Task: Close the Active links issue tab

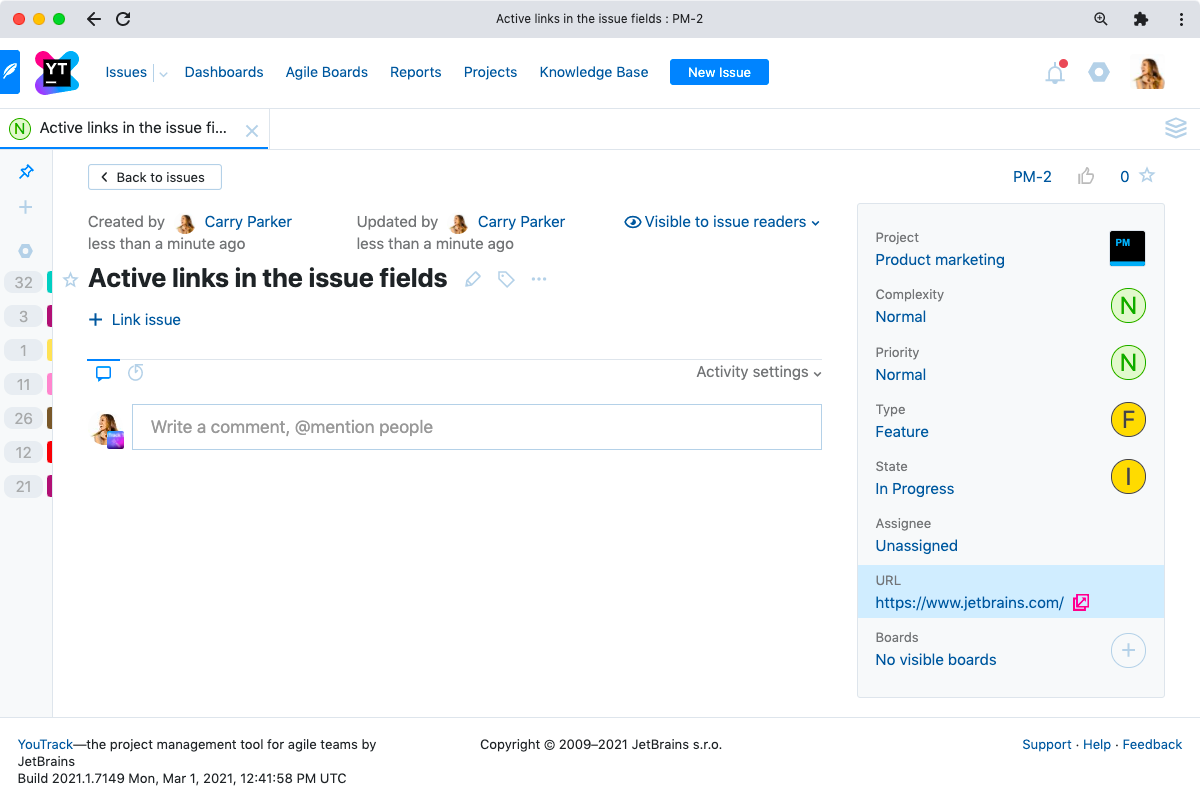Action: tap(252, 130)
